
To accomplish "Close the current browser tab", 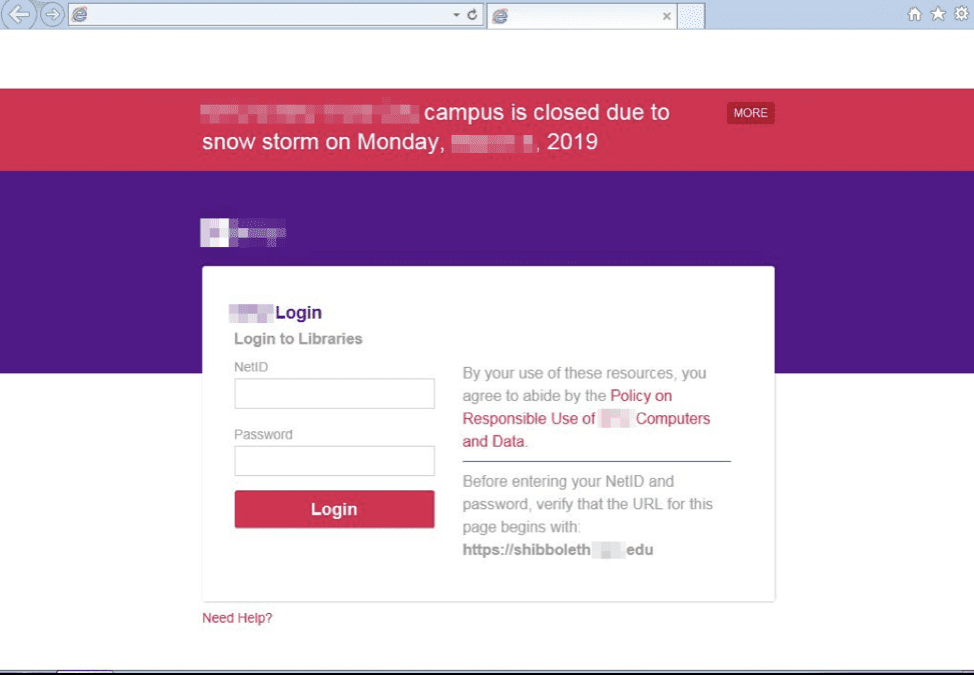I will [x=667, y=16].
